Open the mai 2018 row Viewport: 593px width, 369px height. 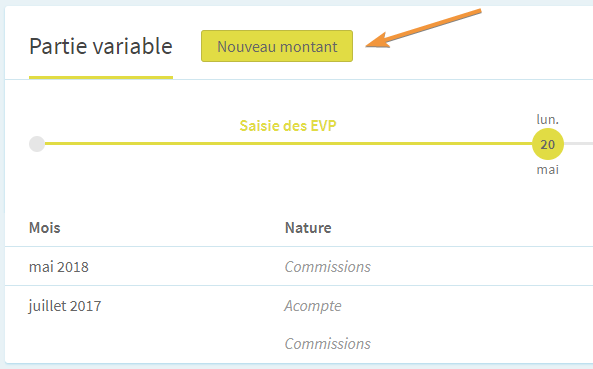point(299,267)
